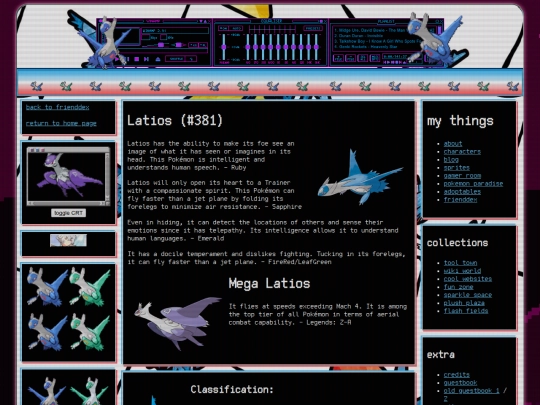Viewport: 540px width, 405px height.
Task: Open the 'gamer room' link
Action: [x=462, y=176]
